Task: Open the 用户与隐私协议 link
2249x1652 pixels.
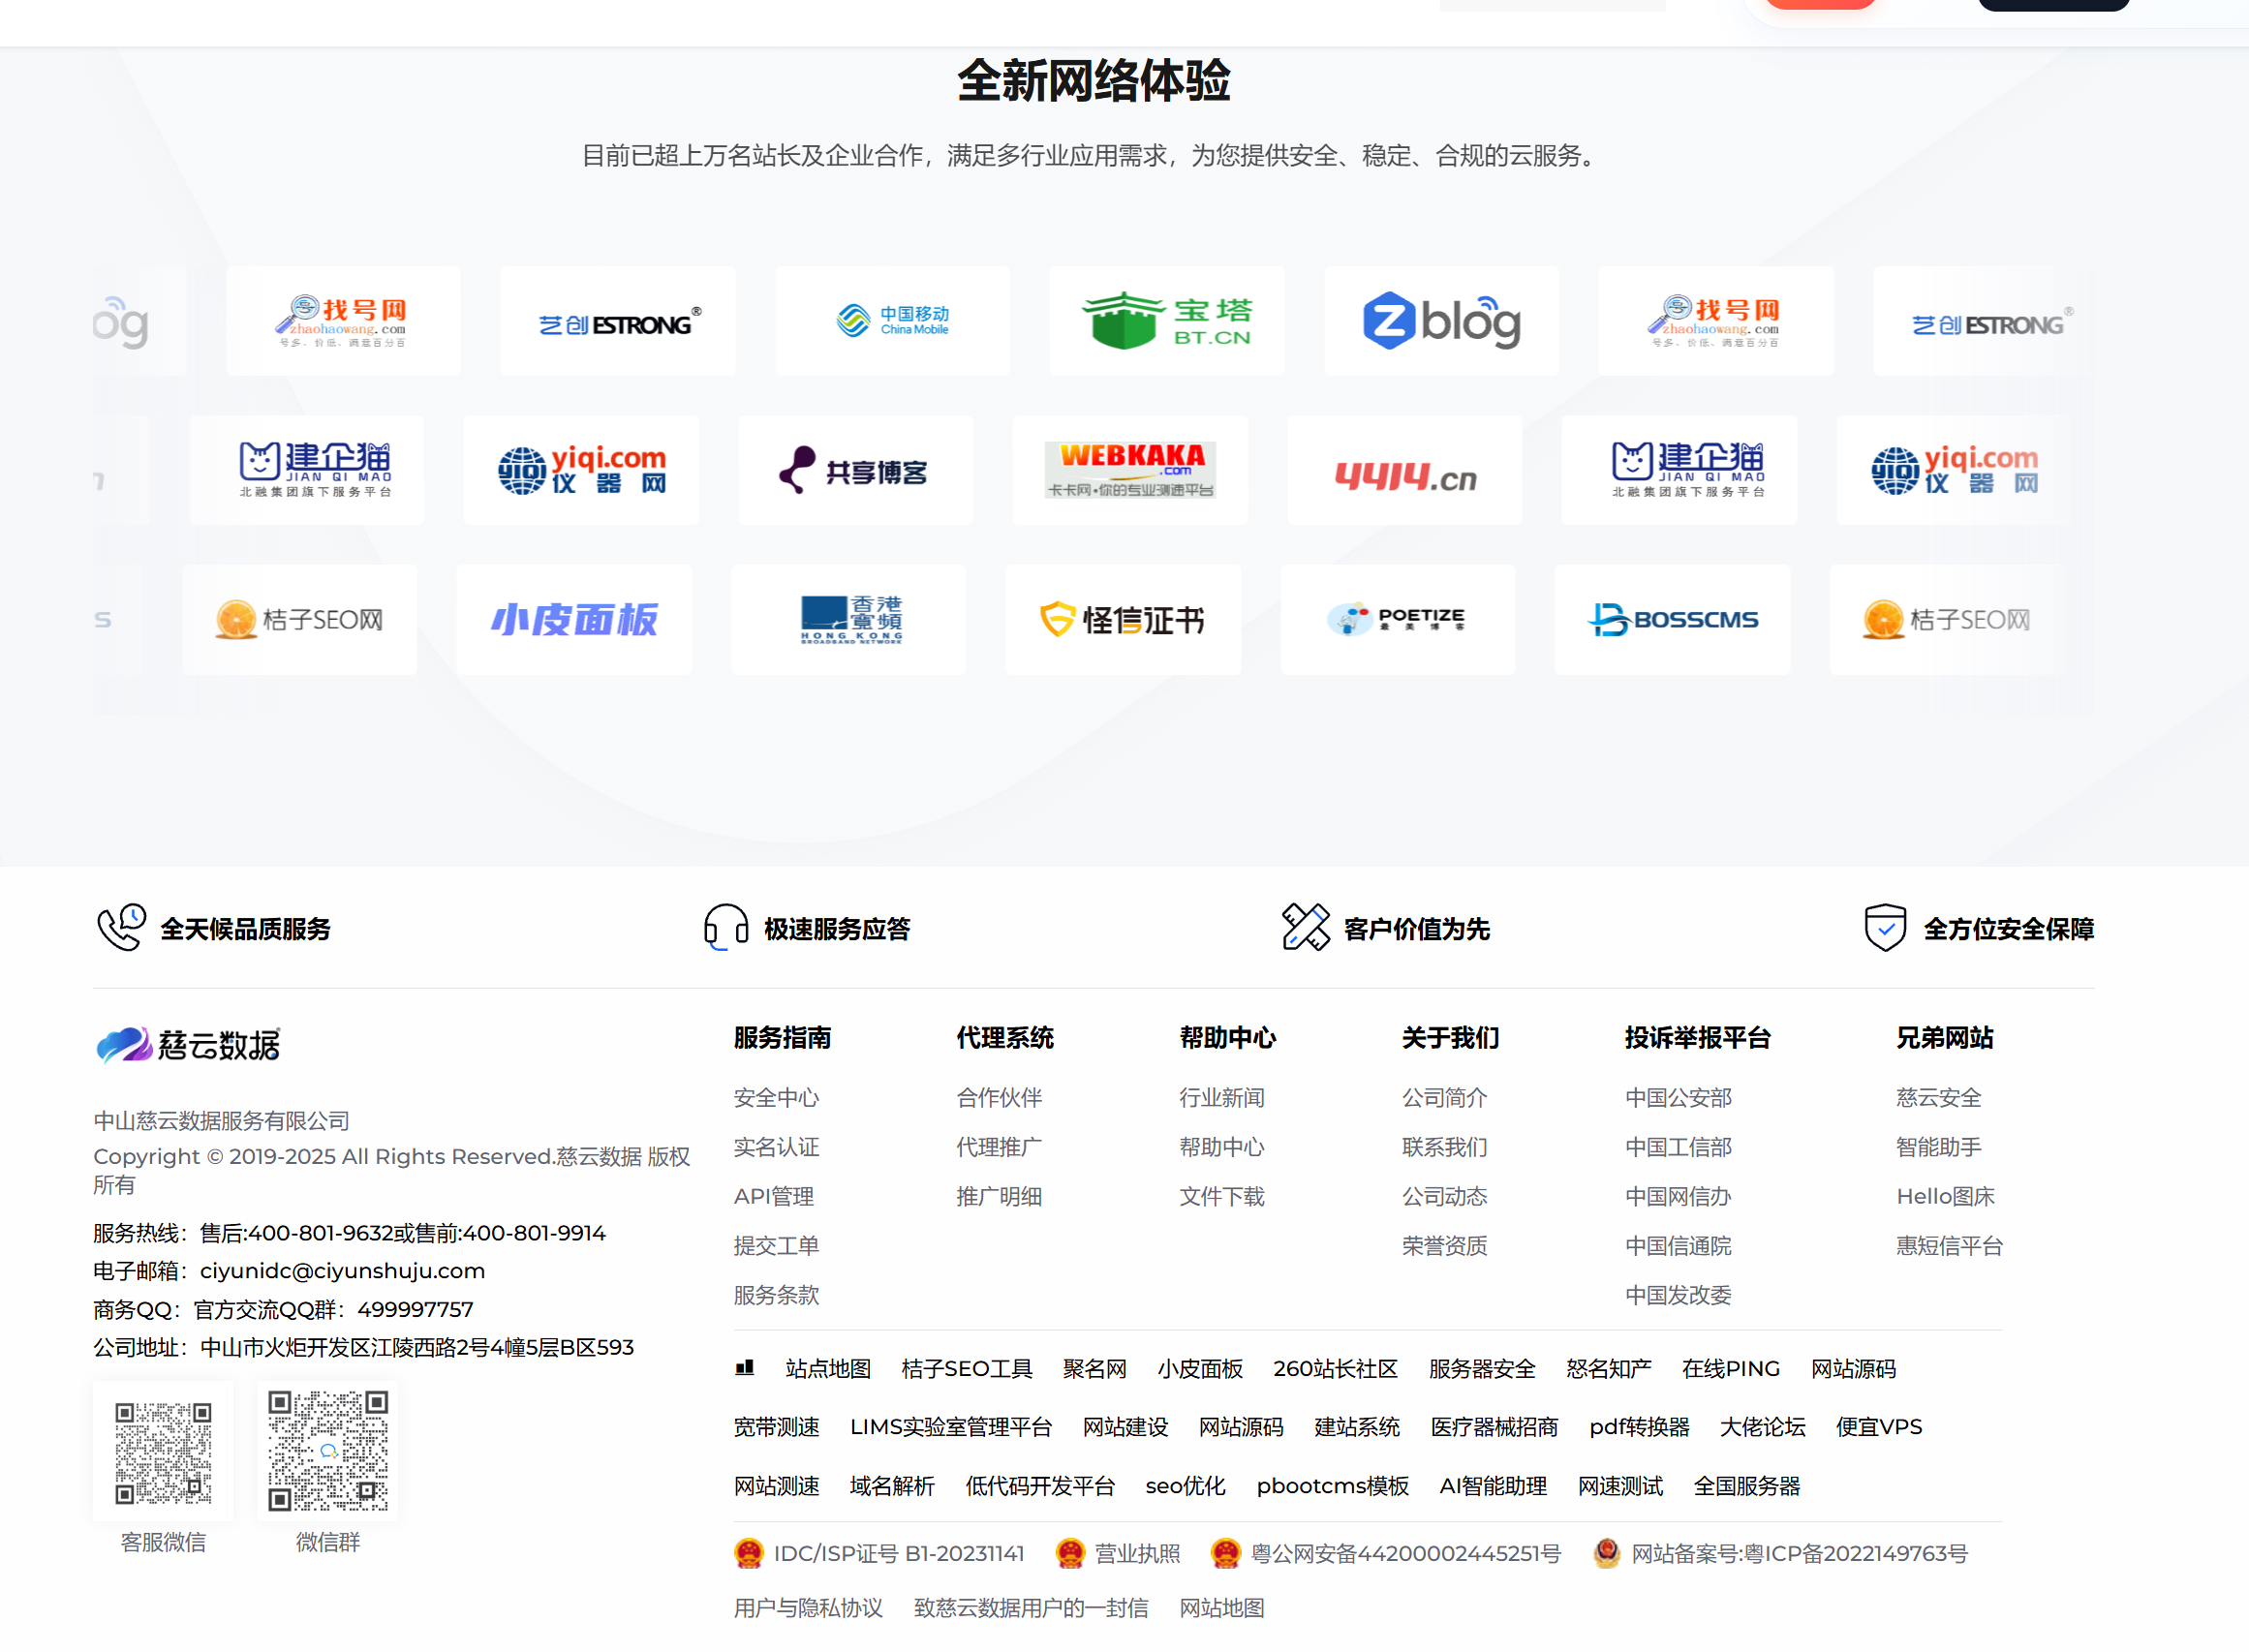Action: point(809,1609)
